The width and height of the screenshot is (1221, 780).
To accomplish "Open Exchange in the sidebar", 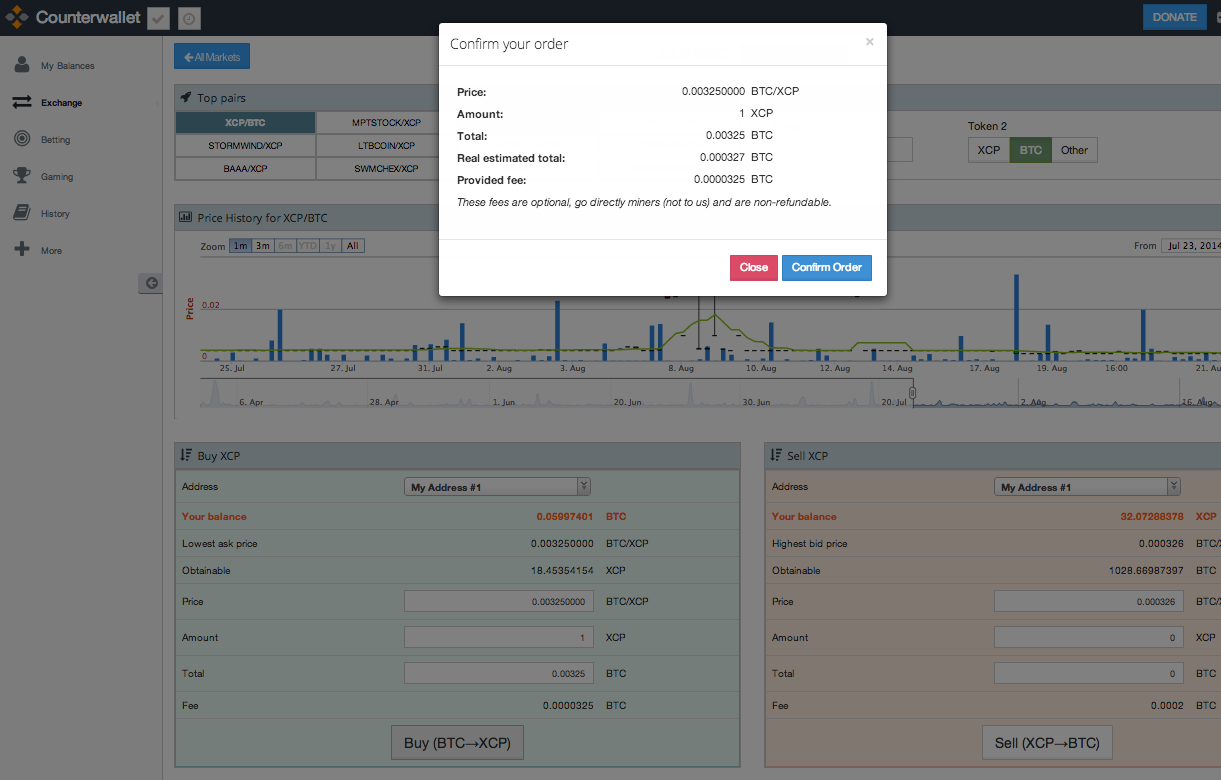I will coord(62,103).
